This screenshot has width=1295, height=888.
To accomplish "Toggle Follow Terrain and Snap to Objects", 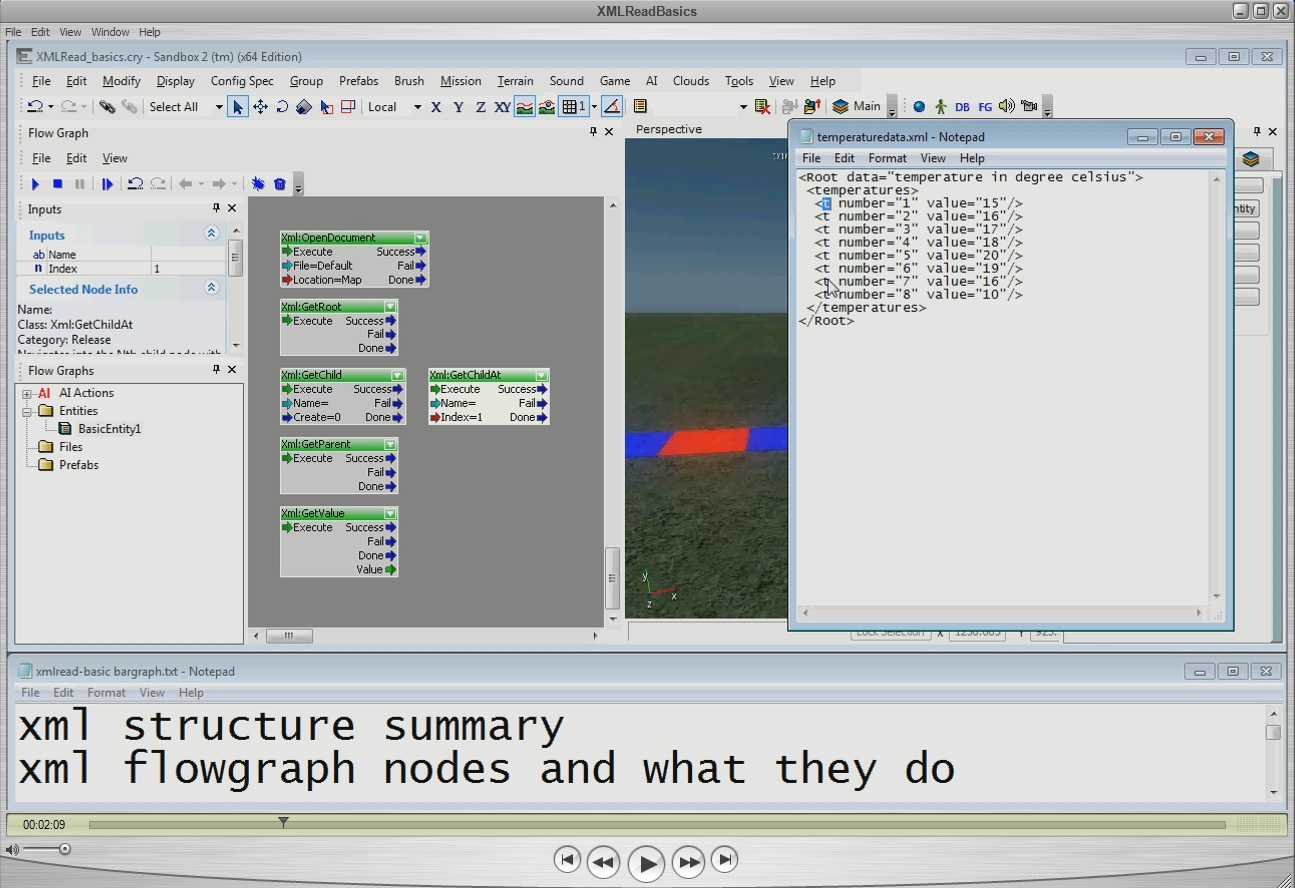I will pos(547,107).
